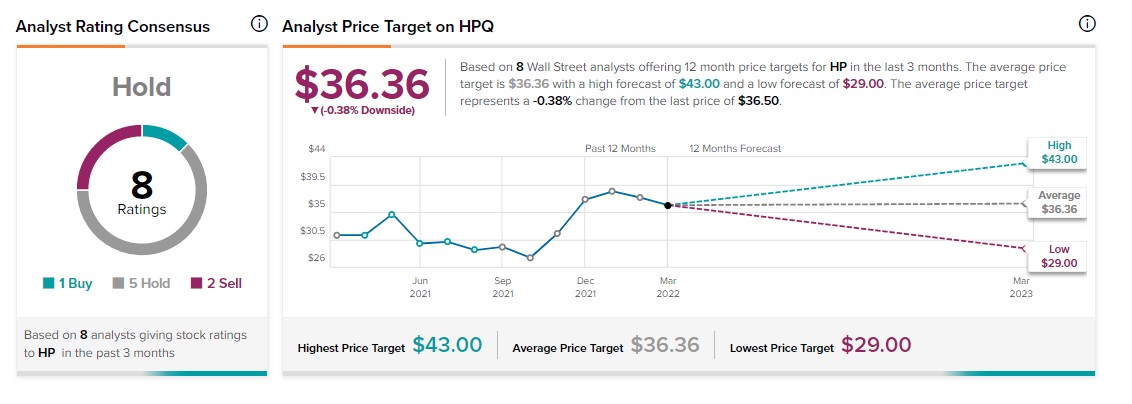The image size is (1132, 404).
Task: Select the High $43.00 forecast label
Action: click(x=1059, y=153)
